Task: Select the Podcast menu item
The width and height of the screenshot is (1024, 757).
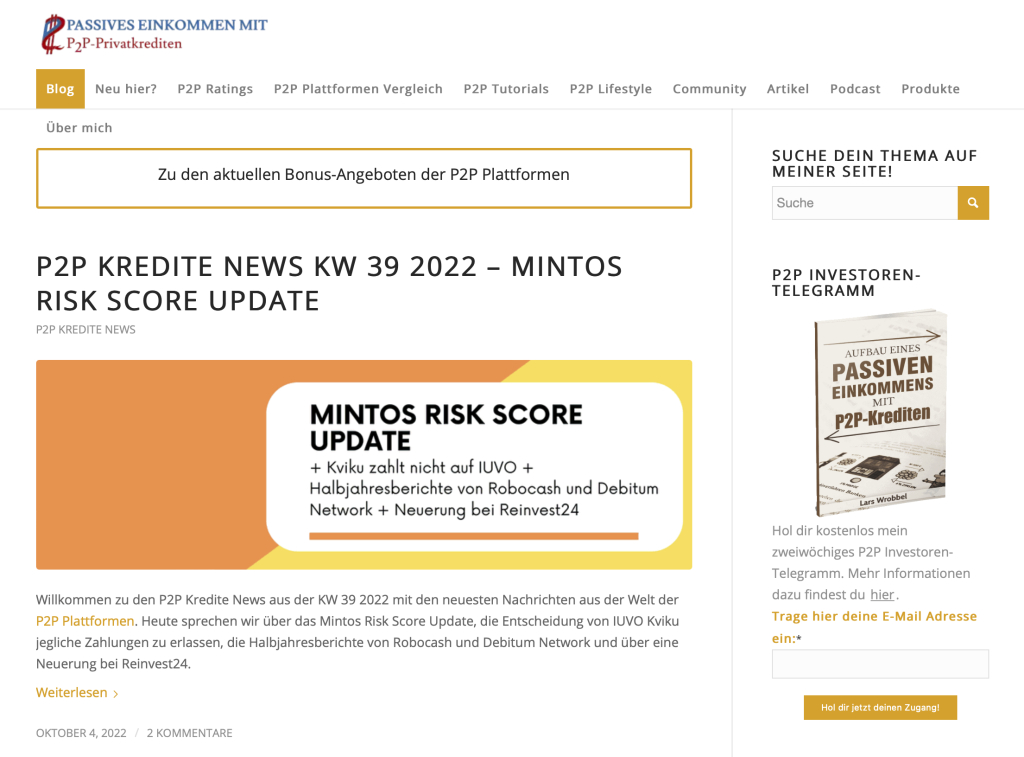Action: coord(855,89)
